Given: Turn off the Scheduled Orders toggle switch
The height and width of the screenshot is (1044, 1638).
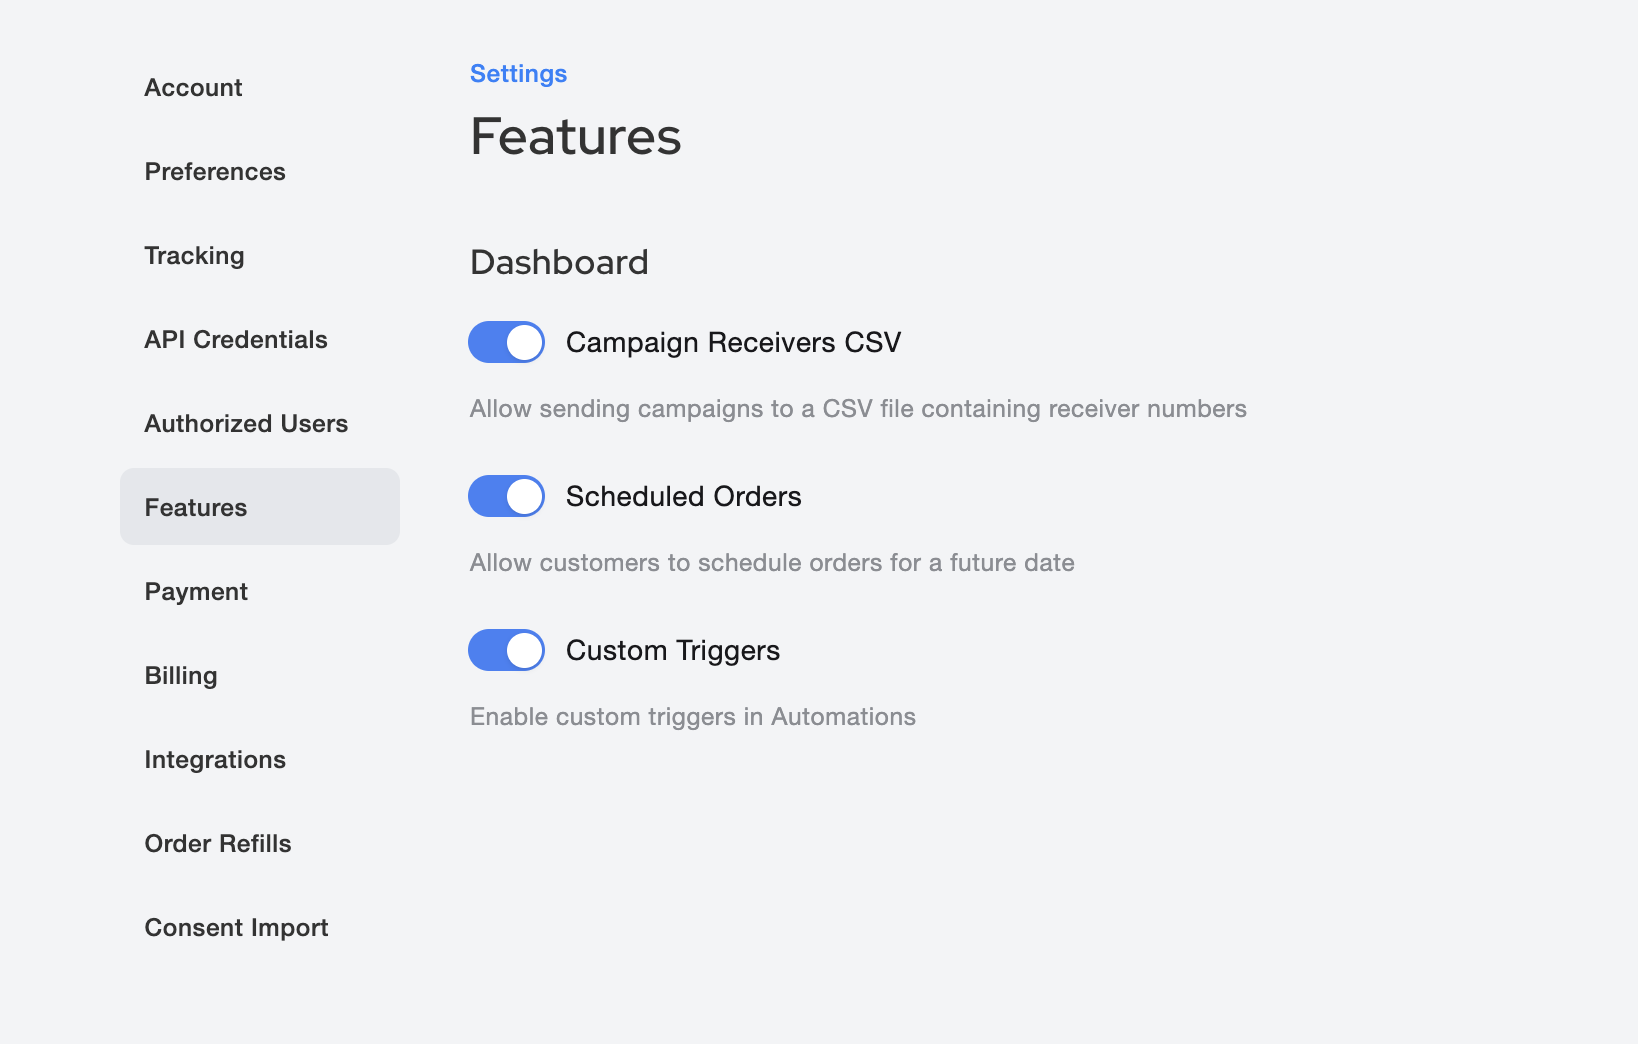Looking at the screenshot, I should click(506, 496).
